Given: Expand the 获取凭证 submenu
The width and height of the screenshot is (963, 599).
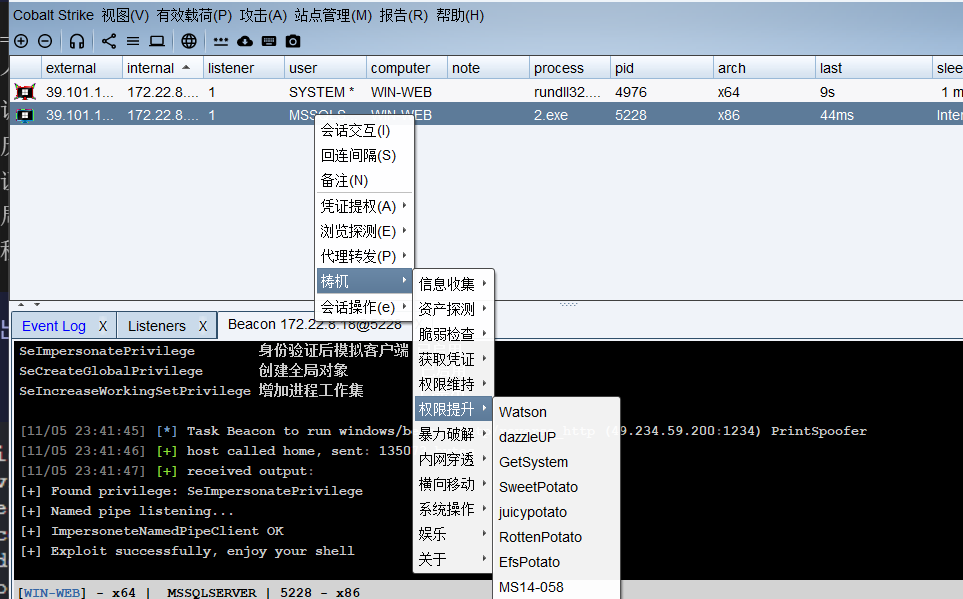Looking at the screenshot, I should pos(453,359).
